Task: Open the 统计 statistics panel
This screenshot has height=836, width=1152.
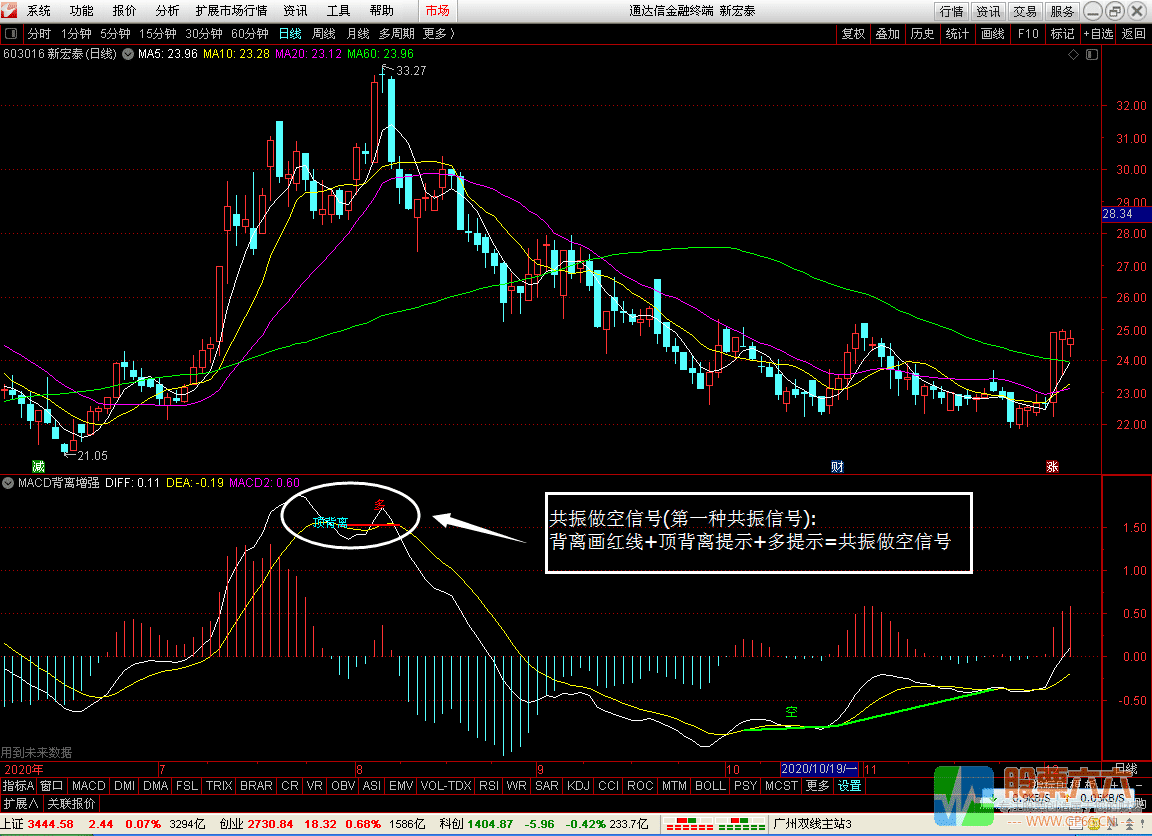Action: [x=955, y=33]
